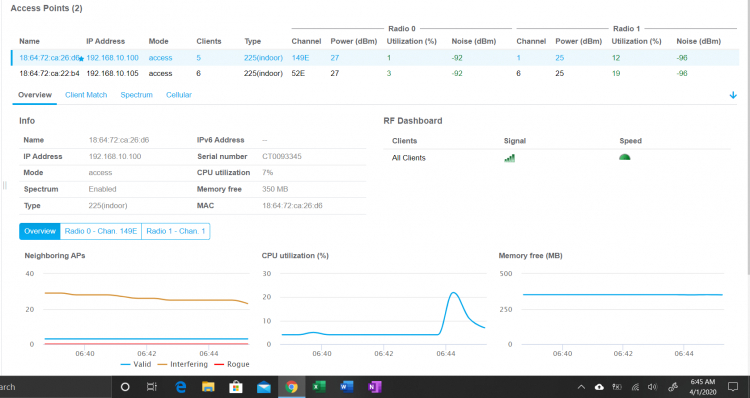Click All Clients in RF Dashboard
The width and height of the screenshot is (750, 398).
tap(408, 158)
